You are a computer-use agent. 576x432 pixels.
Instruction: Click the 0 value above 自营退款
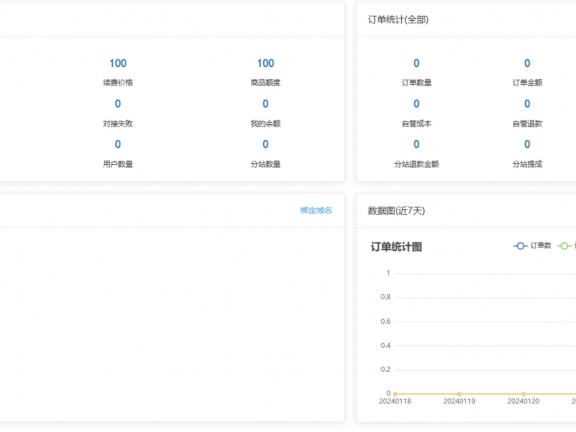[527, 104]
